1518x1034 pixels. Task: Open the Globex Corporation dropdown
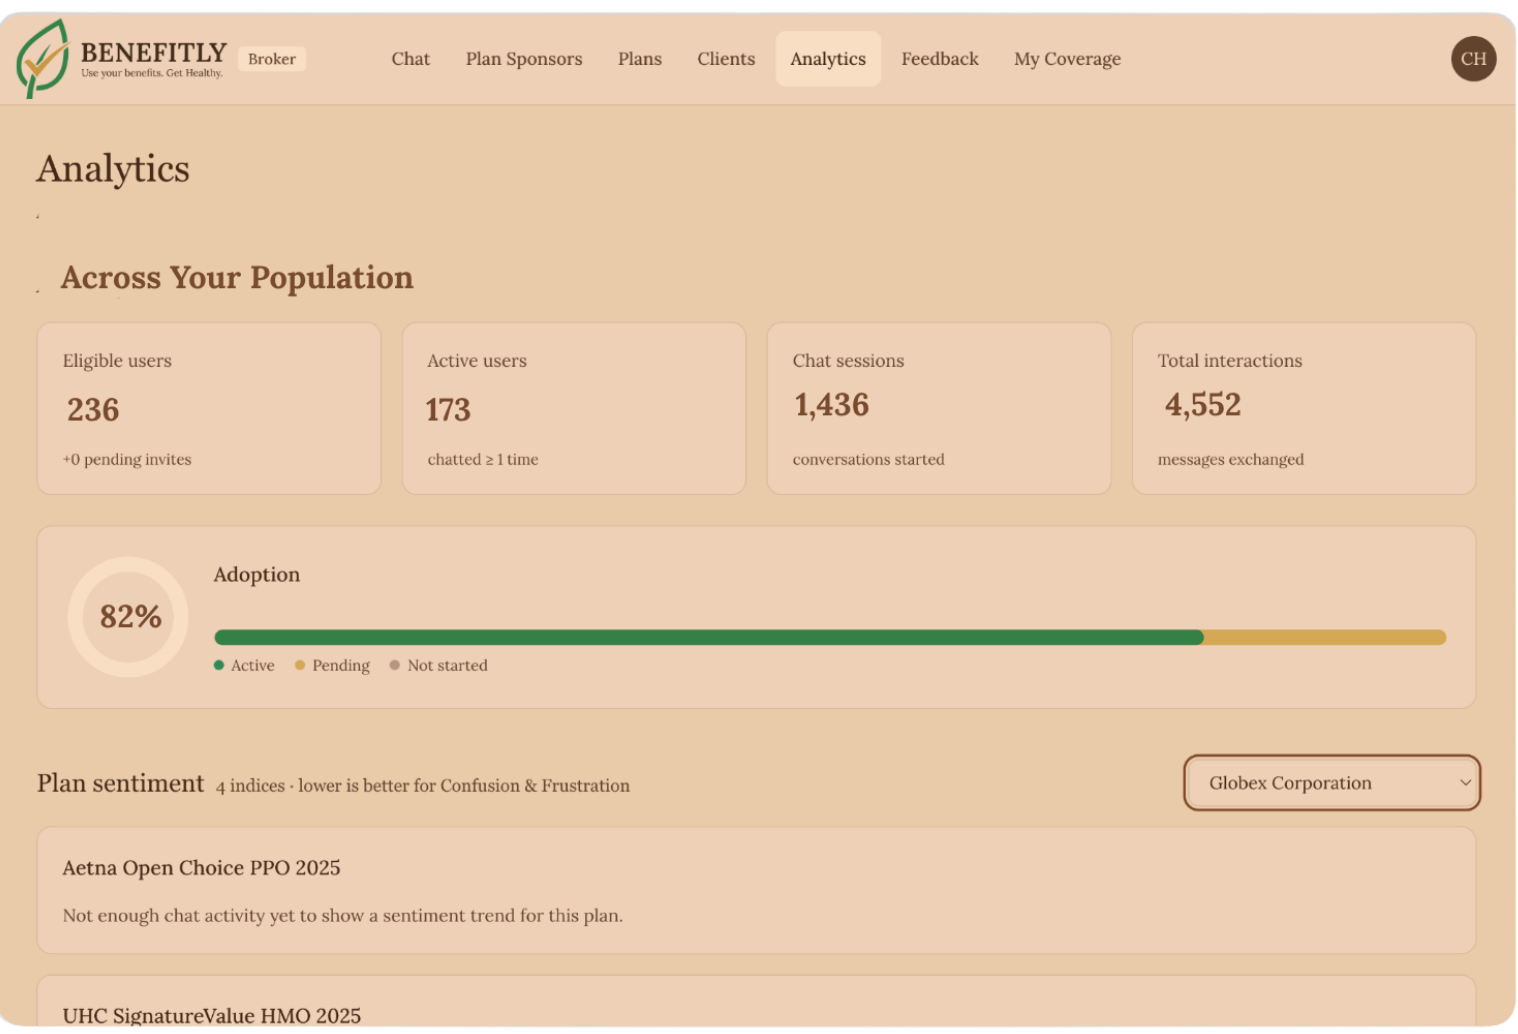pos(1331,783)
